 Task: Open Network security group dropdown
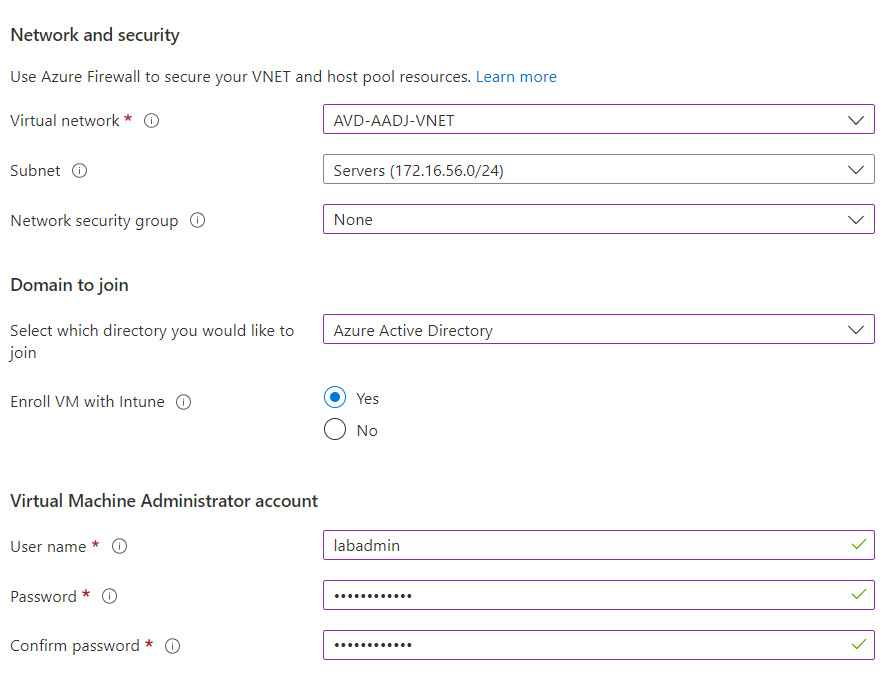[597, 220]
